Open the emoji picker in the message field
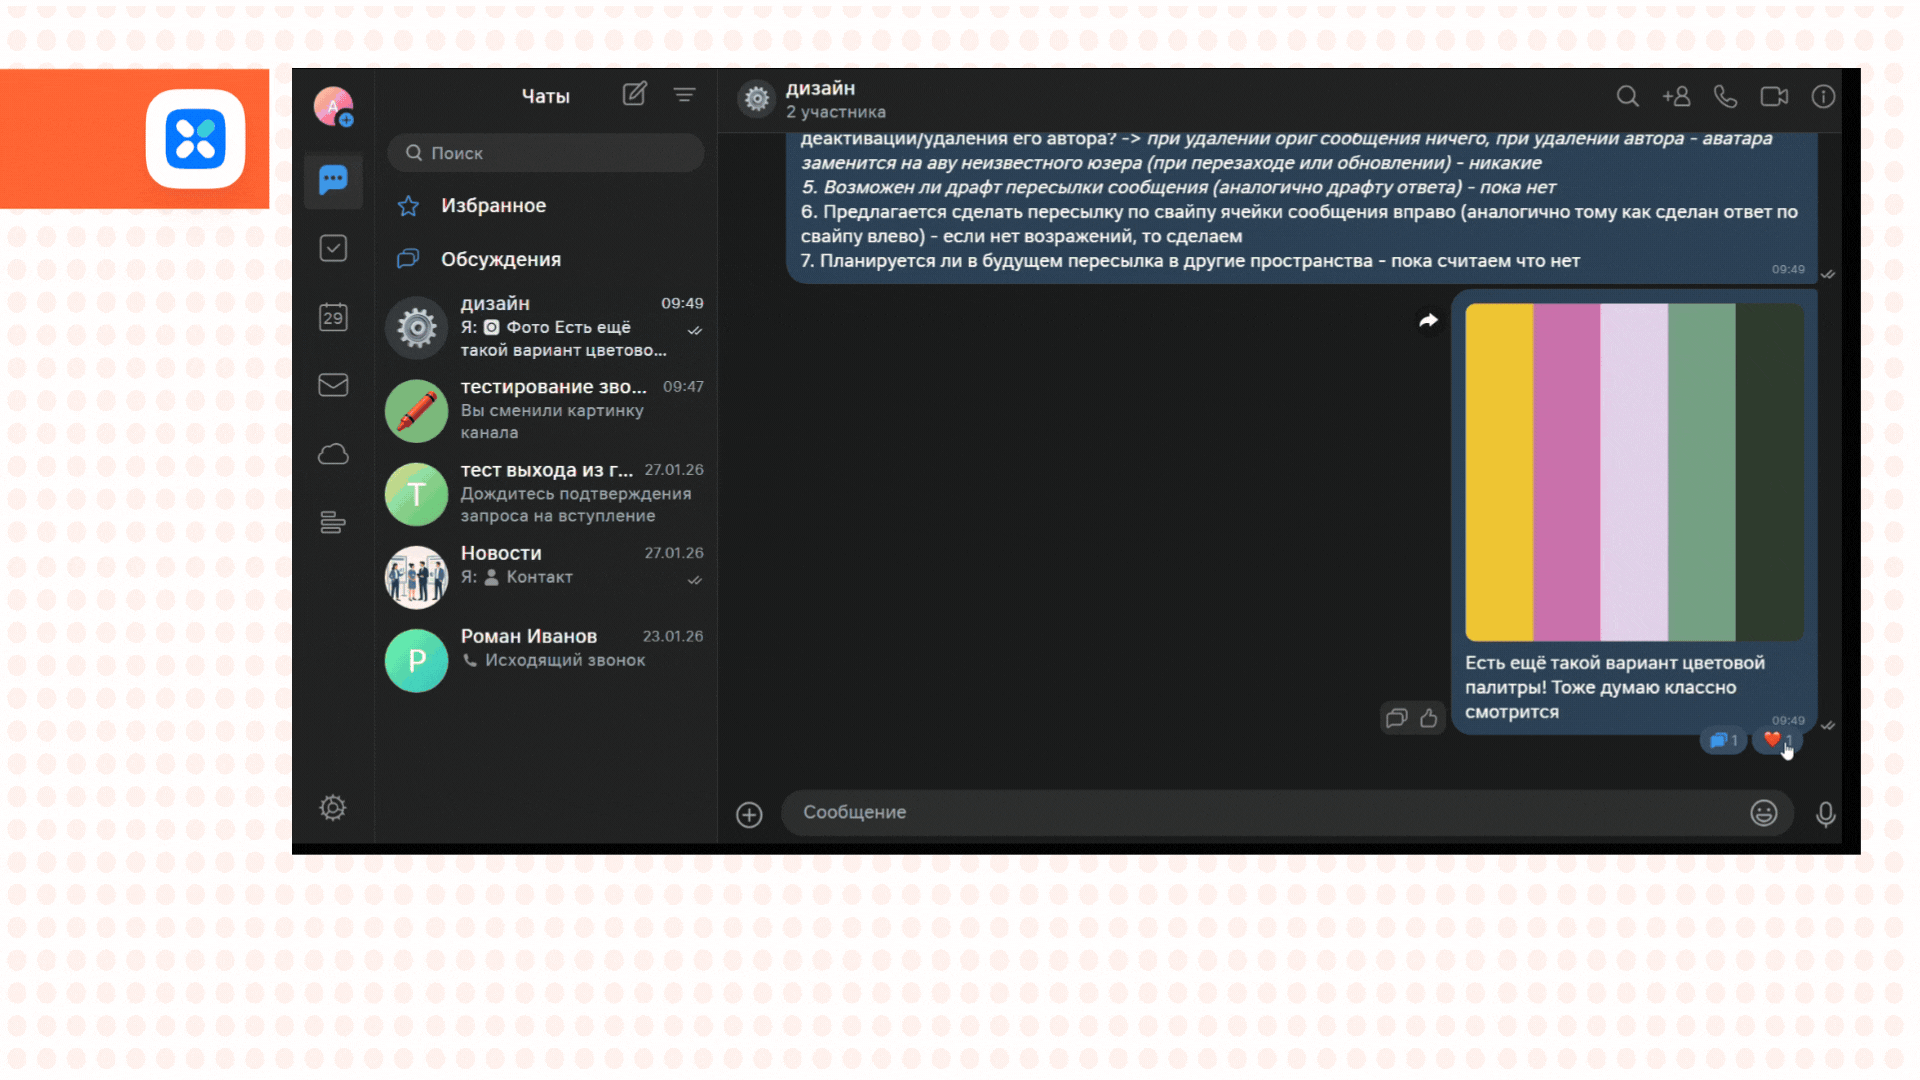The height and width of the screenshot is (1080, 1920). (1763, 813)
